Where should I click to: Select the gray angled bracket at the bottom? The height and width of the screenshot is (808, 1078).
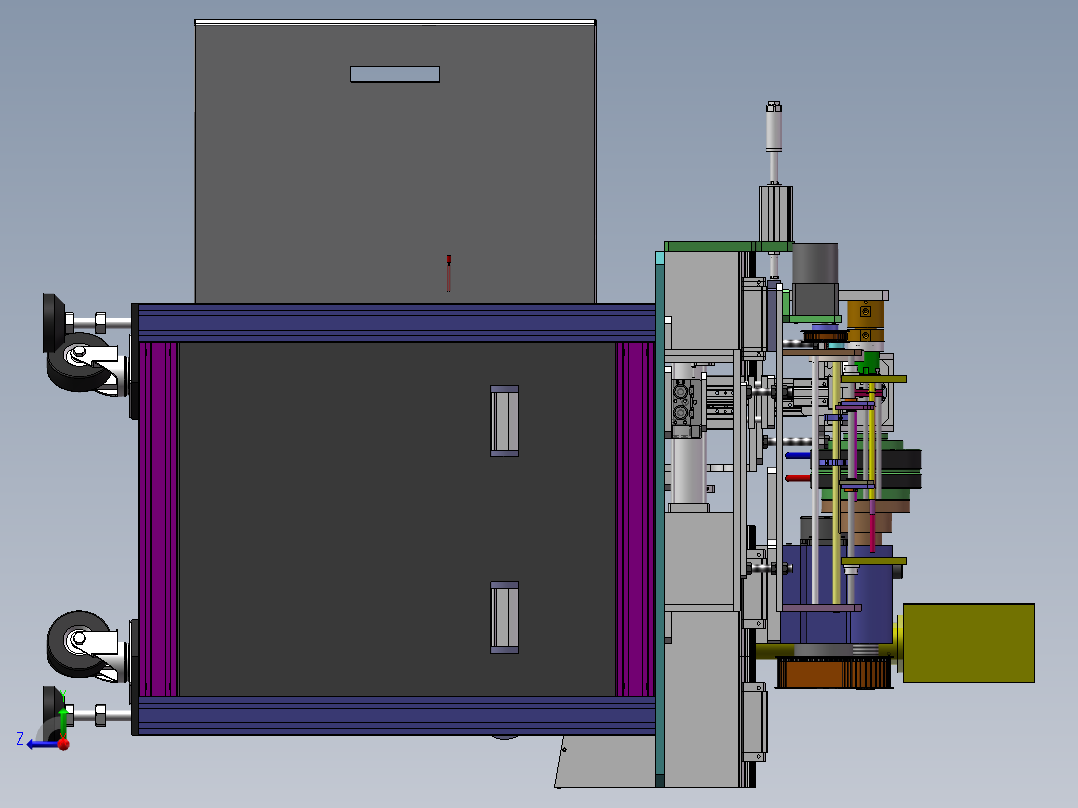pos(605,761)
